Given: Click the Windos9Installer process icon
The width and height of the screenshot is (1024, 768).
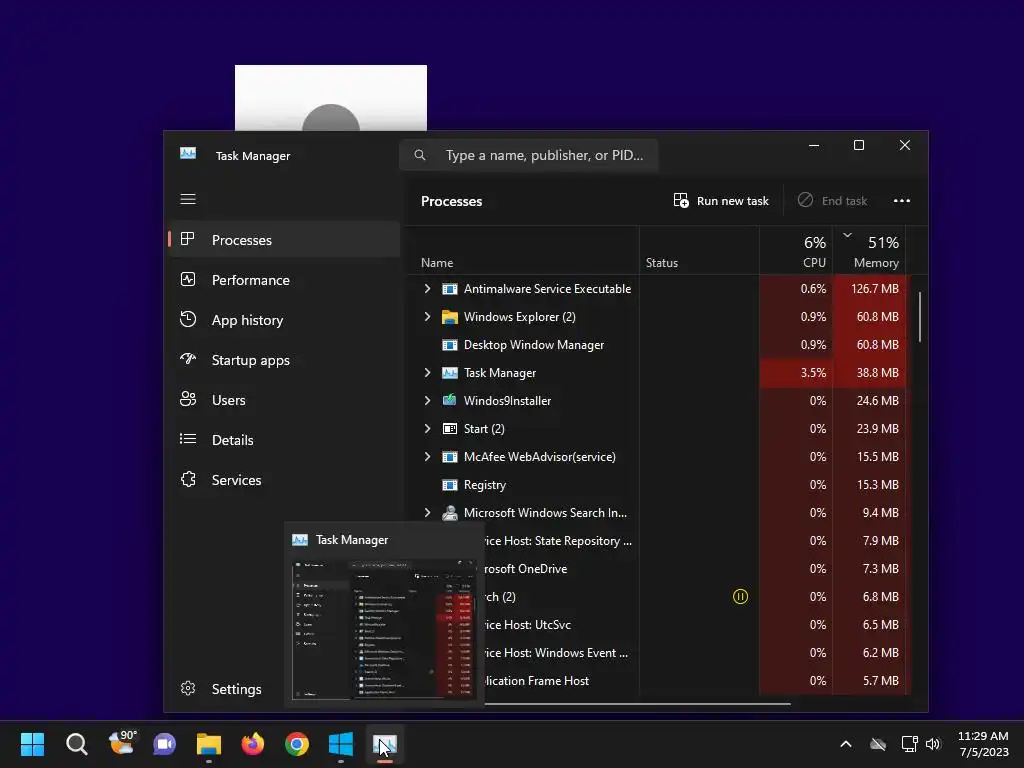Looking at the screenshot, I should click(x=449, y=400).
